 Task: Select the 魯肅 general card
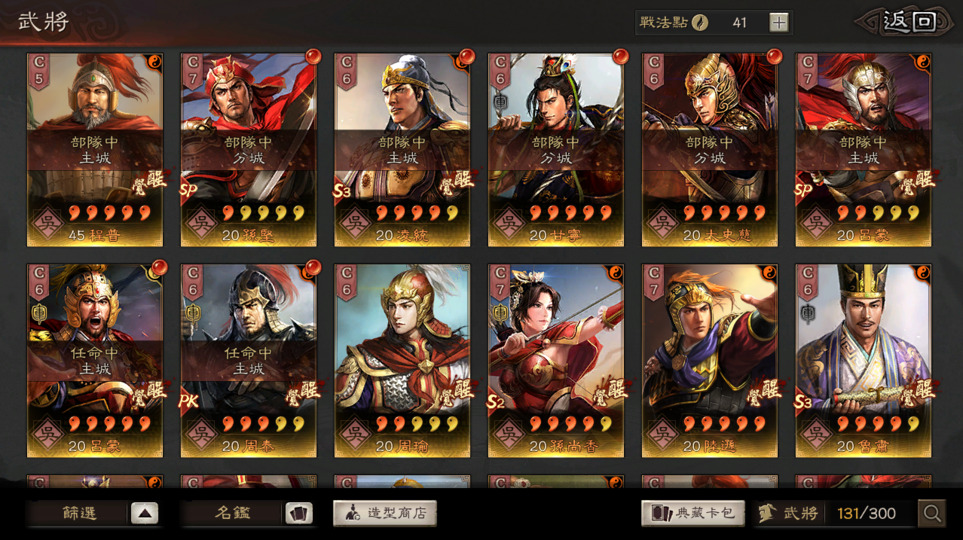(x=864, y=361)
